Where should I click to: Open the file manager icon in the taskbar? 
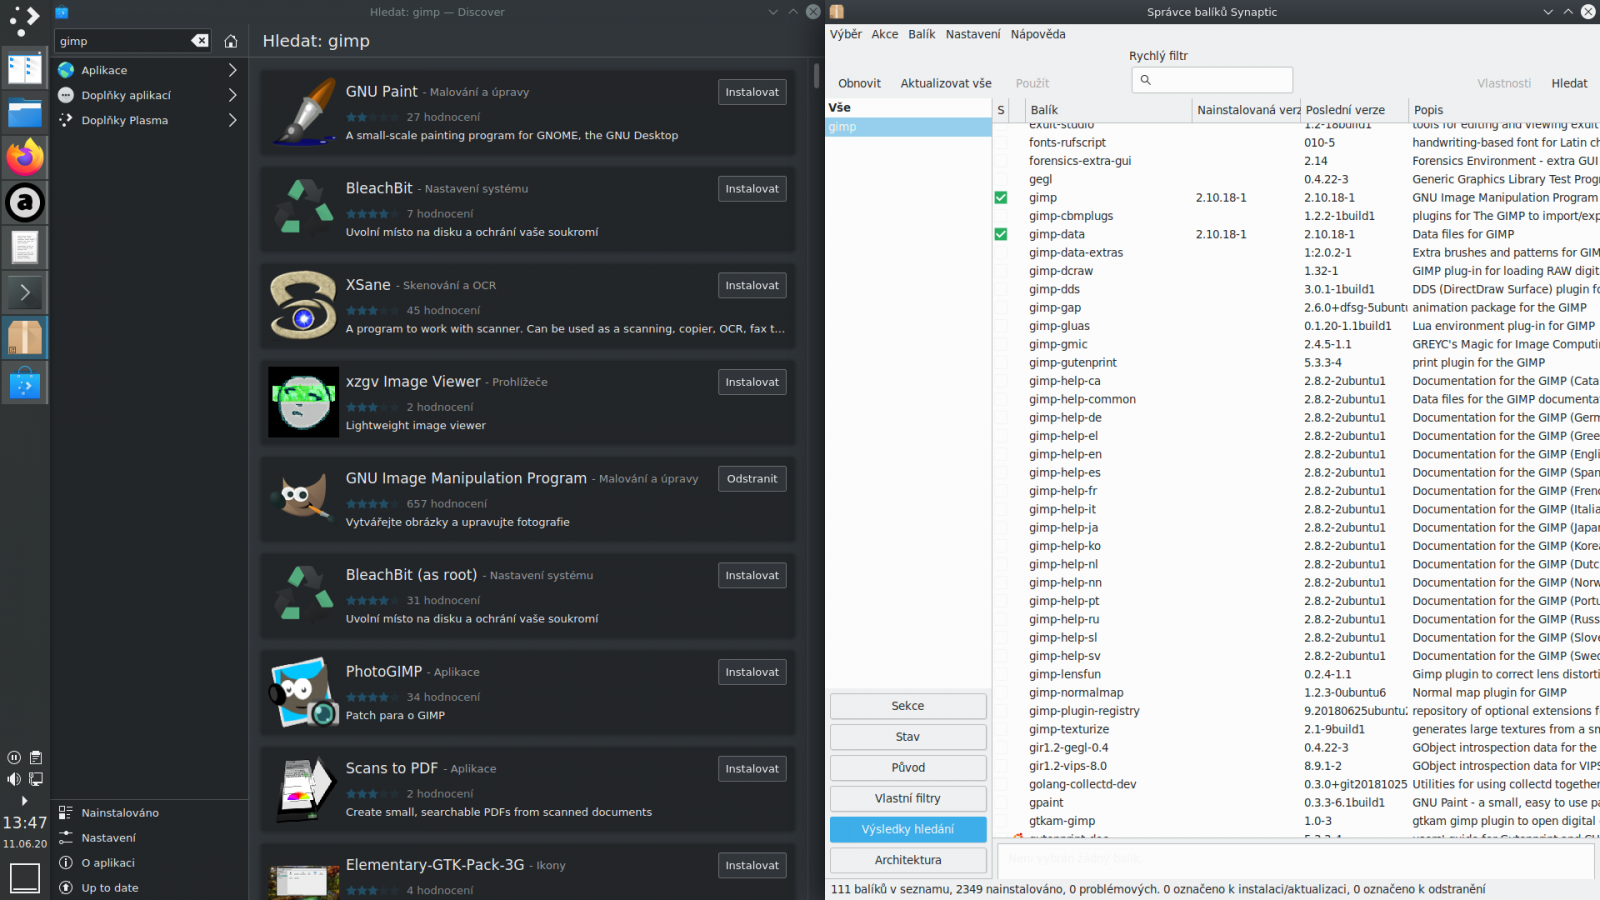click(x=24, y=112)
